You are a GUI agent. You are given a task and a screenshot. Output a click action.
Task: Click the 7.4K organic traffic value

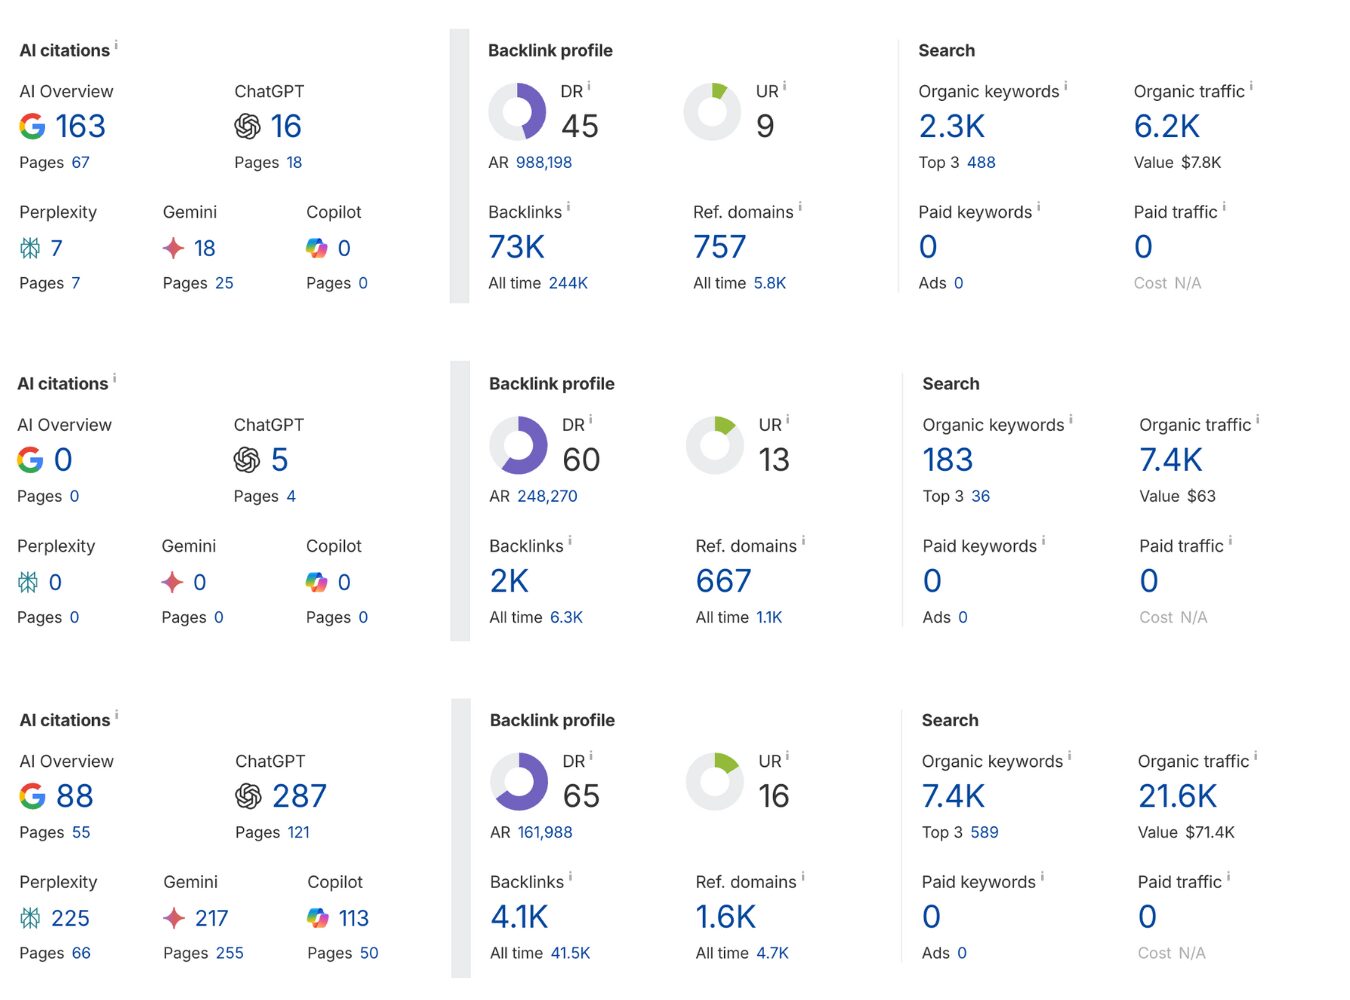pos(1170,460)
